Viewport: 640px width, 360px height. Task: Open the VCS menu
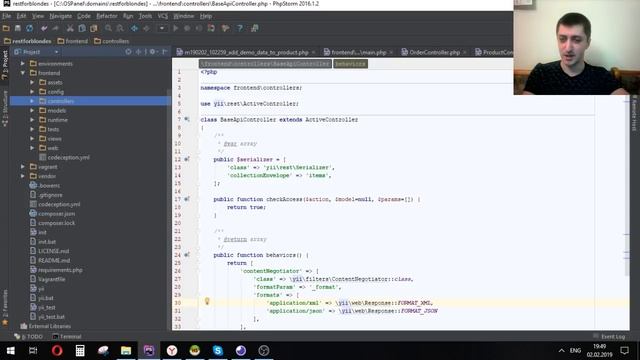pos(162,16)
